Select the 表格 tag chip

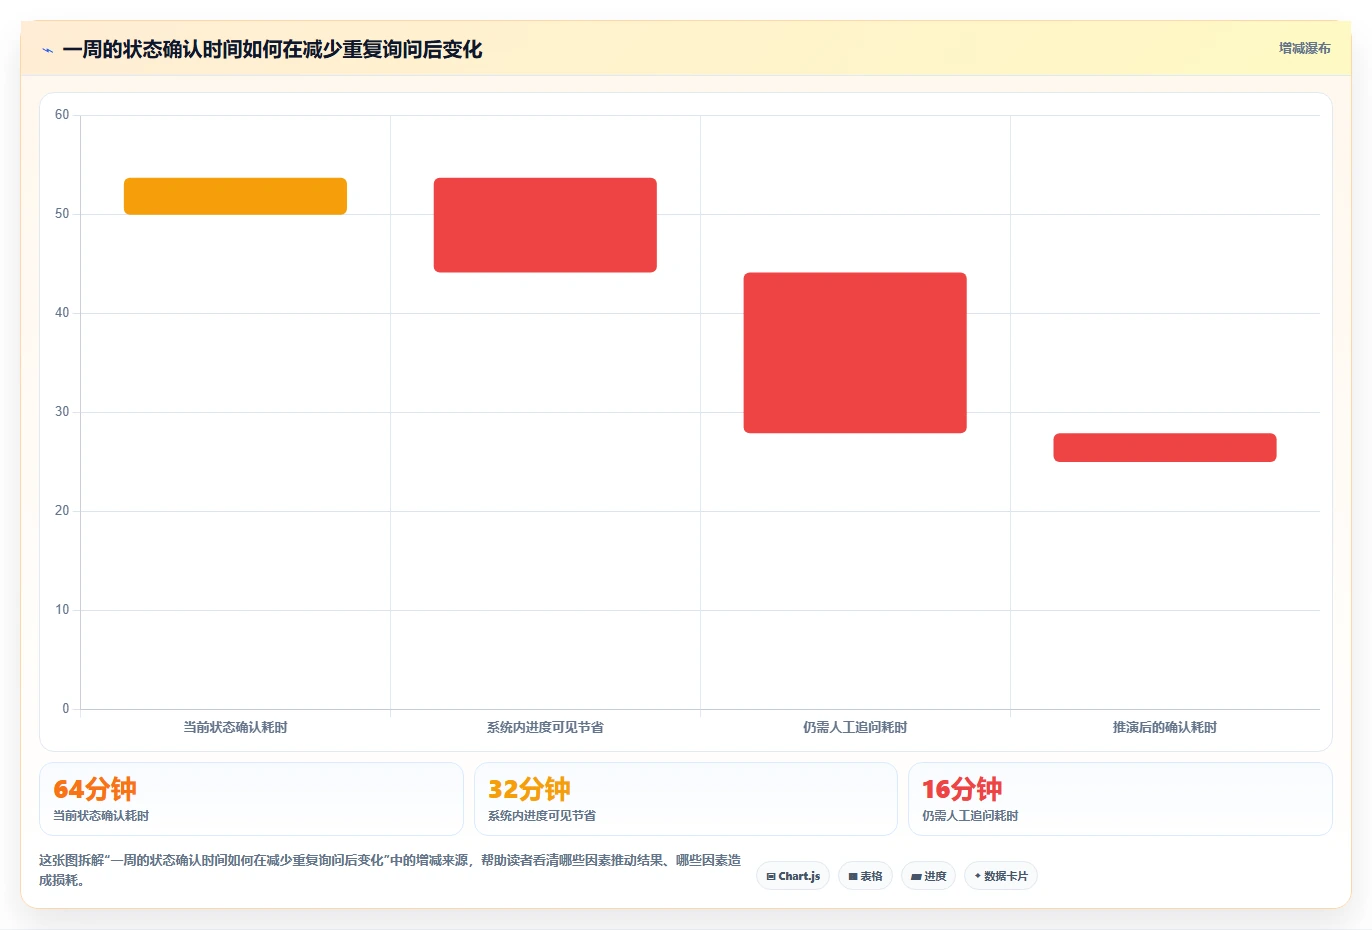[x=866, y=876]
